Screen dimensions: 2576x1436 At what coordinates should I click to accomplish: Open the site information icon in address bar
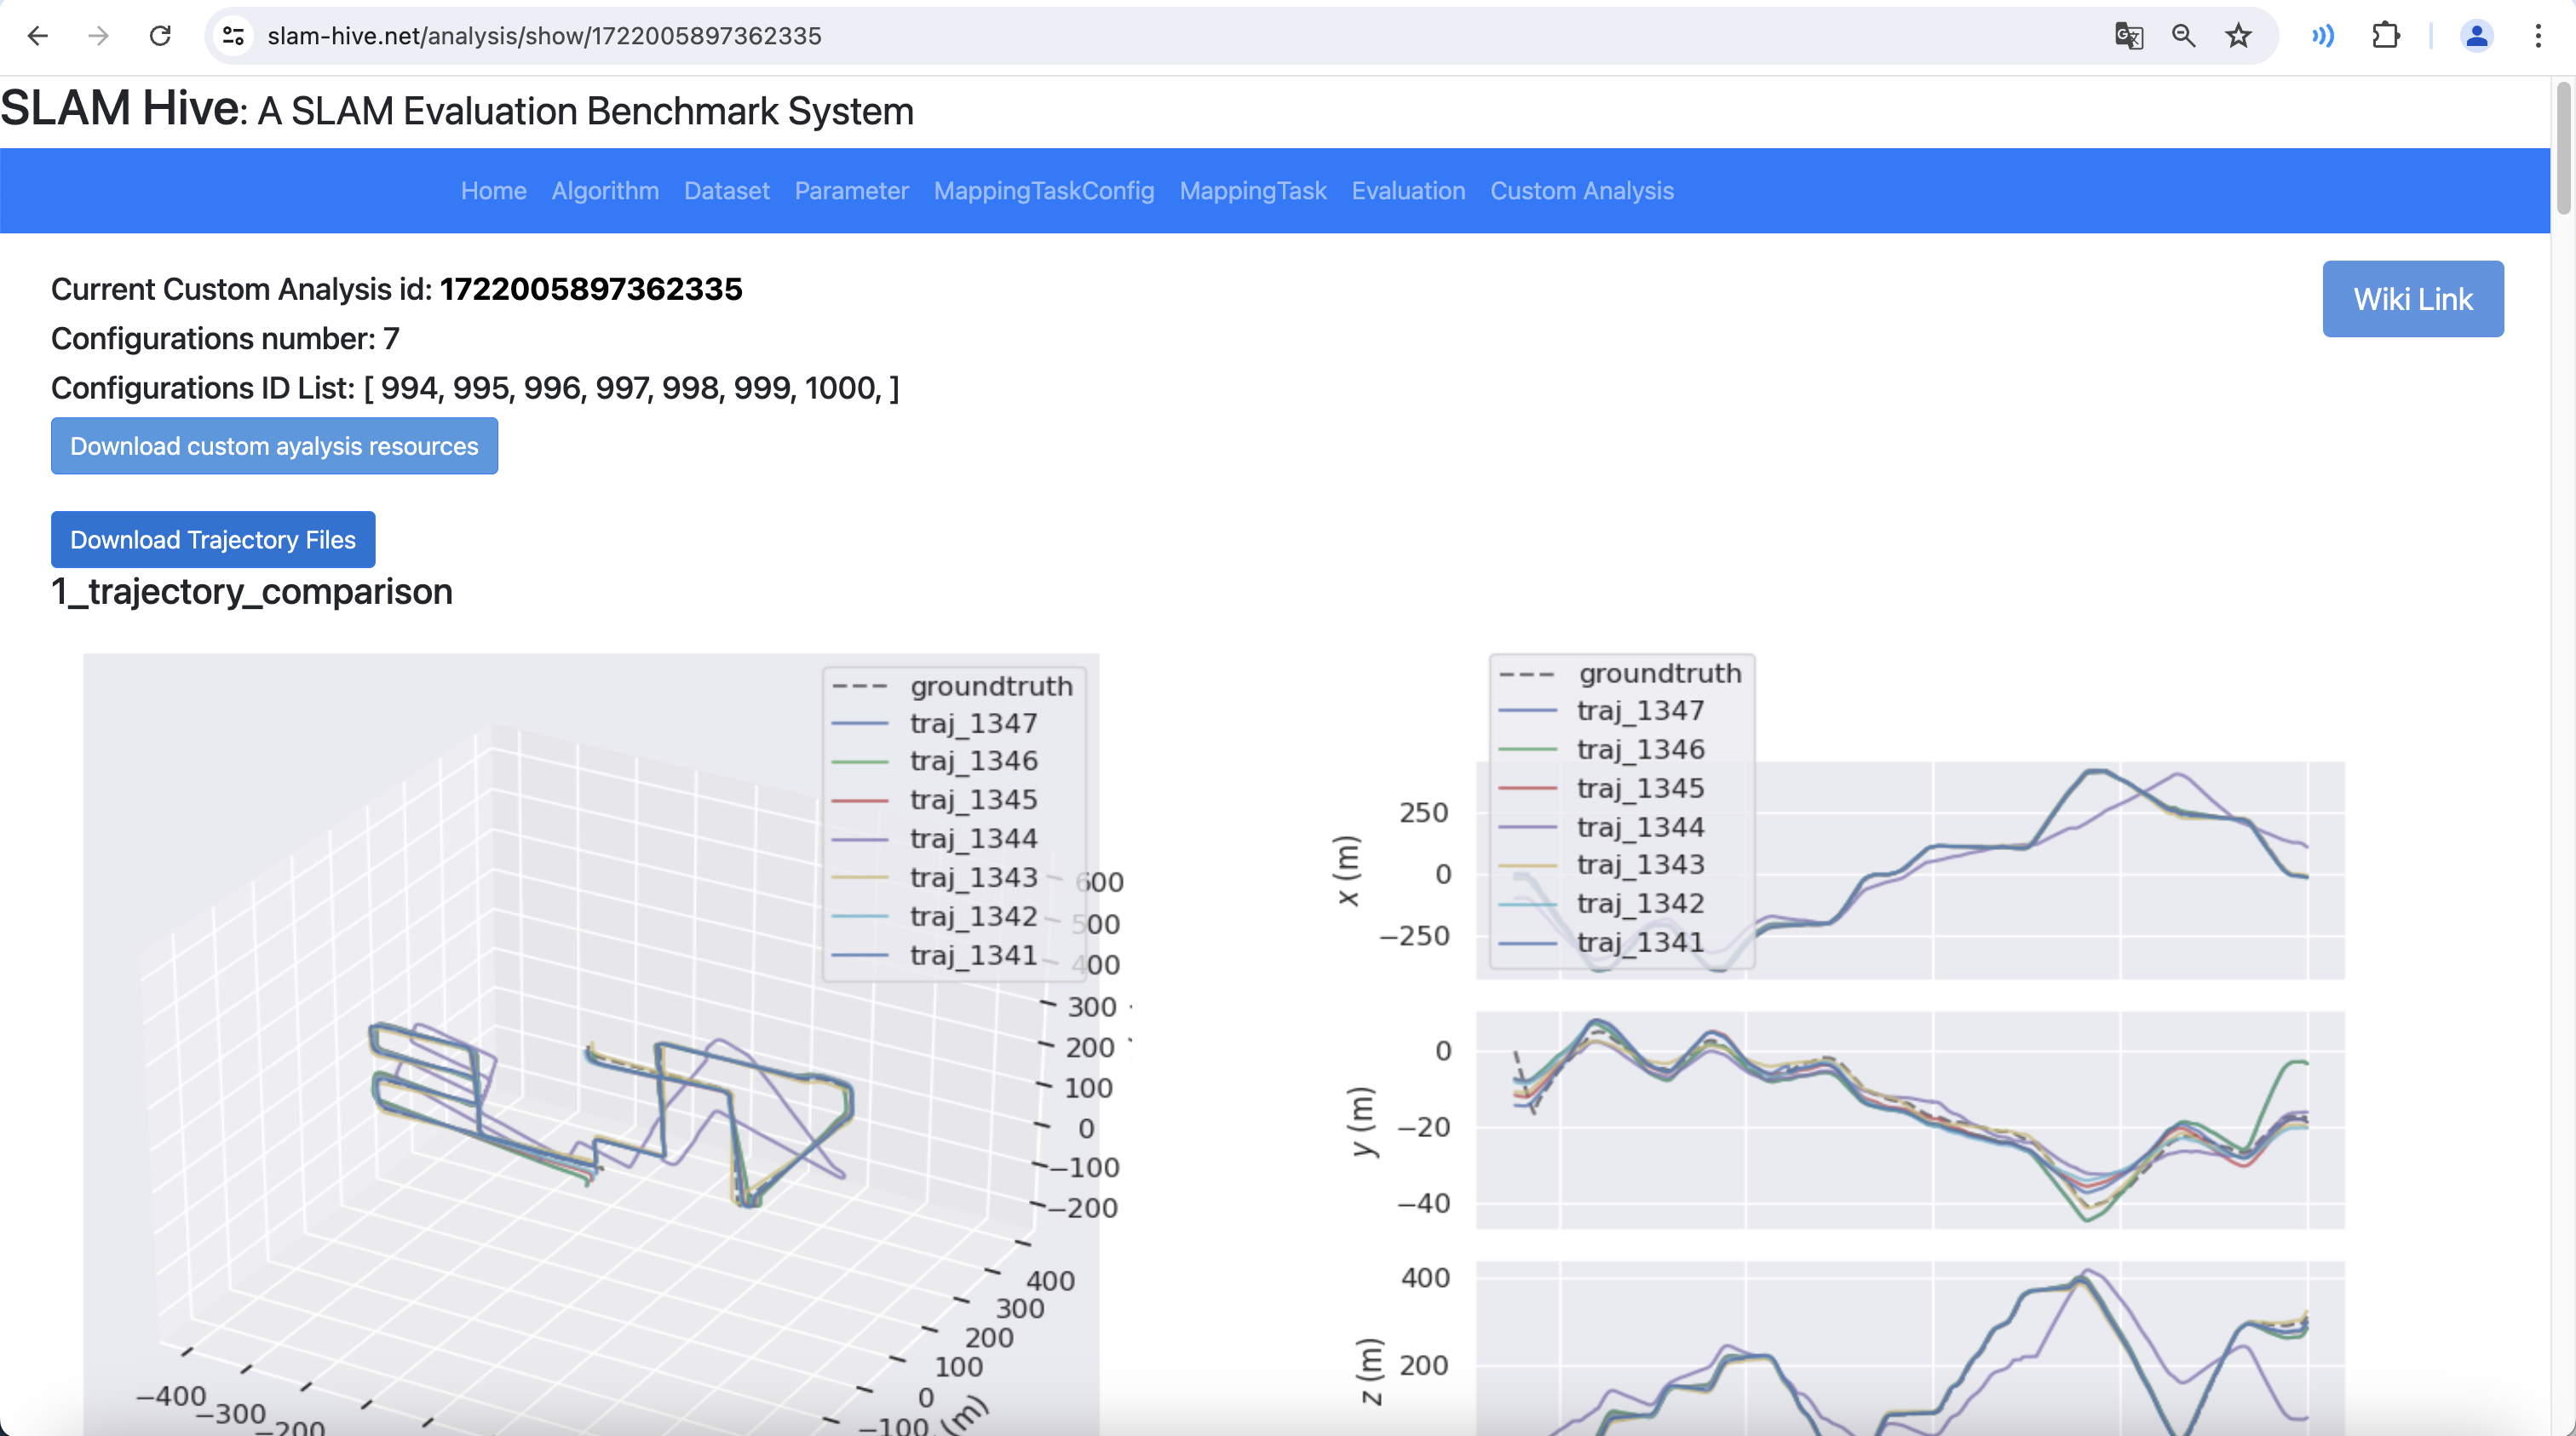point(233,36)
